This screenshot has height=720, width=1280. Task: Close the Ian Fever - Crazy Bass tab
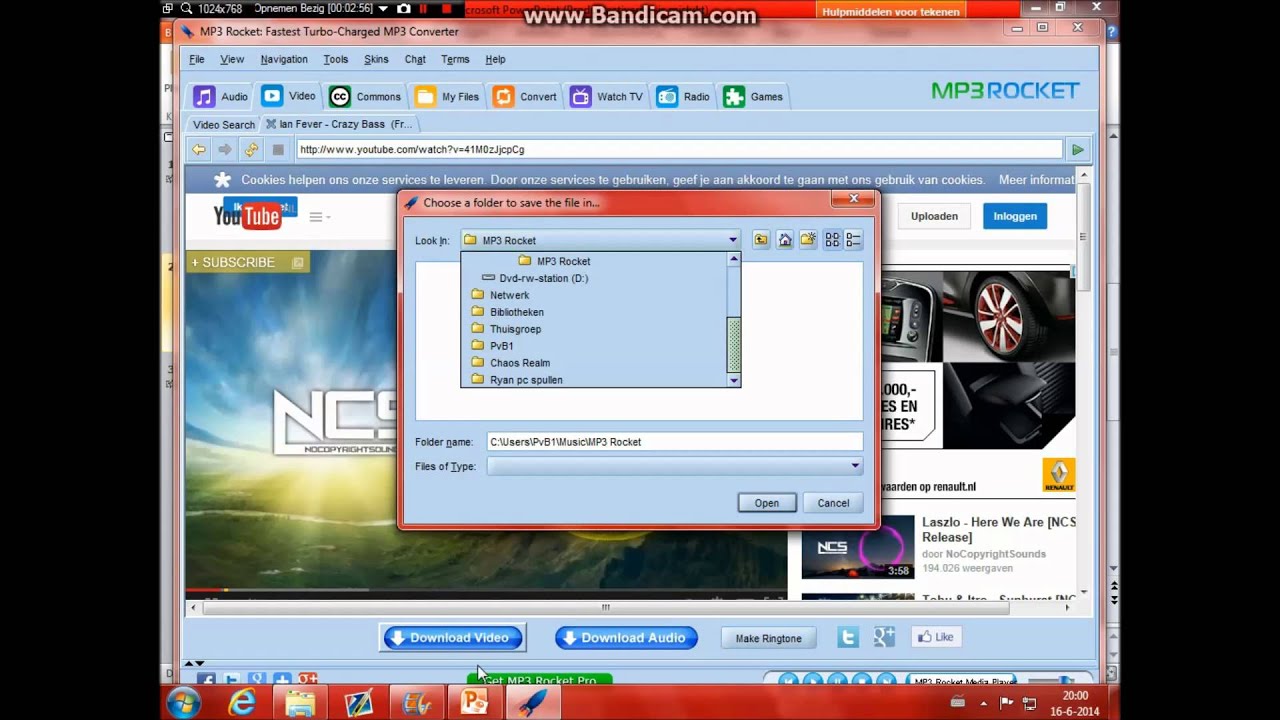click(x=270, y=124)
